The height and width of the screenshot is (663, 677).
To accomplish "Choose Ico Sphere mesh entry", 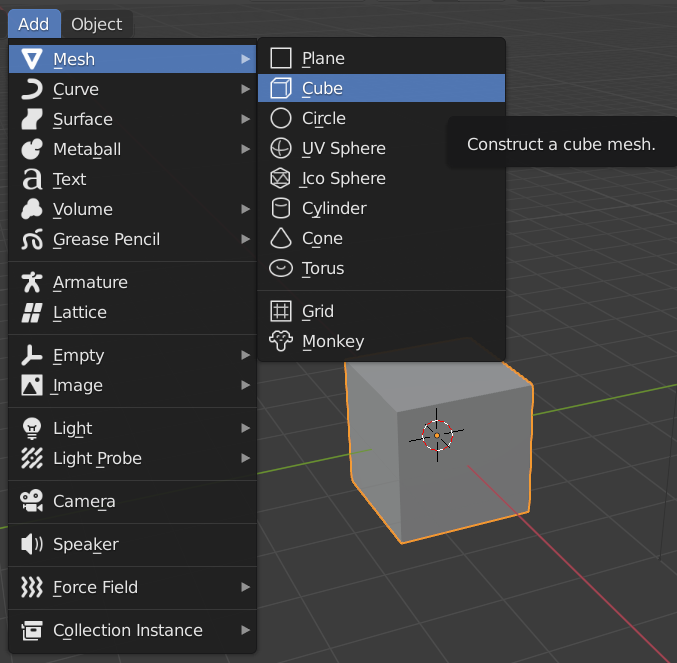I will [381, 178].
